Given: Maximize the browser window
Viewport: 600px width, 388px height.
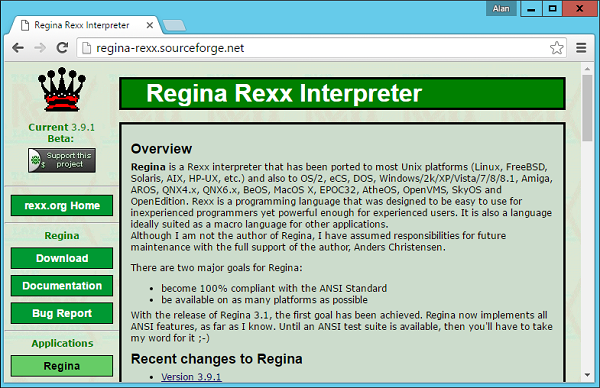Looking at the screenshot, I should click(552, 8).
